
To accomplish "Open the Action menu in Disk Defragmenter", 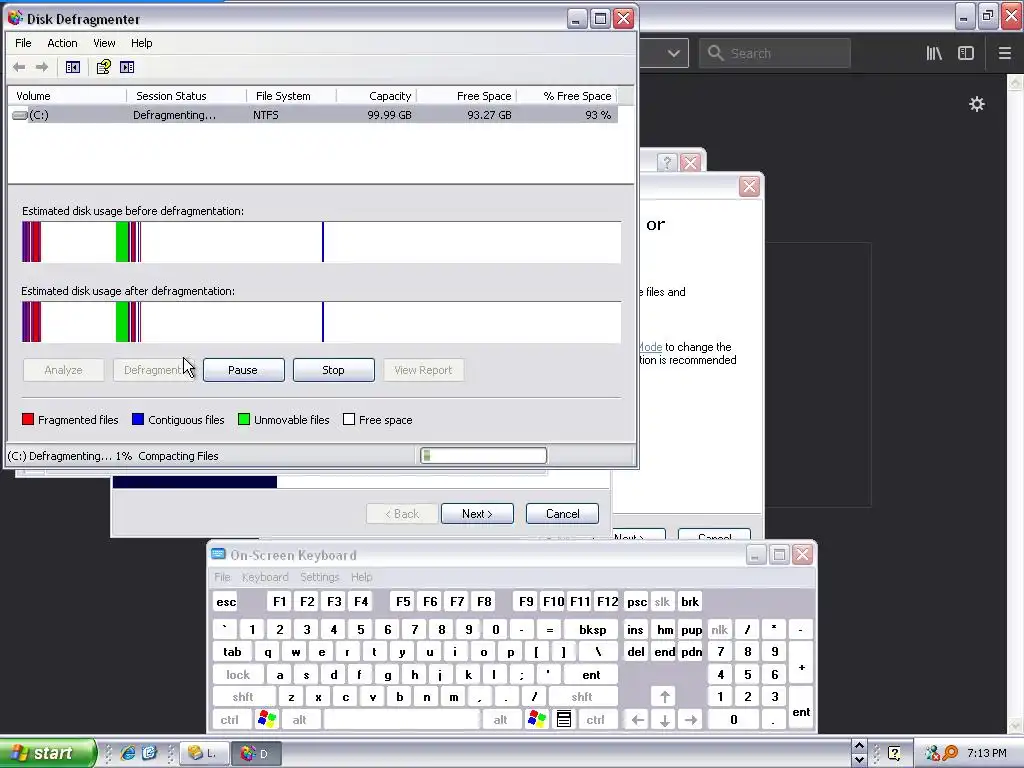I will coord(62,43).
